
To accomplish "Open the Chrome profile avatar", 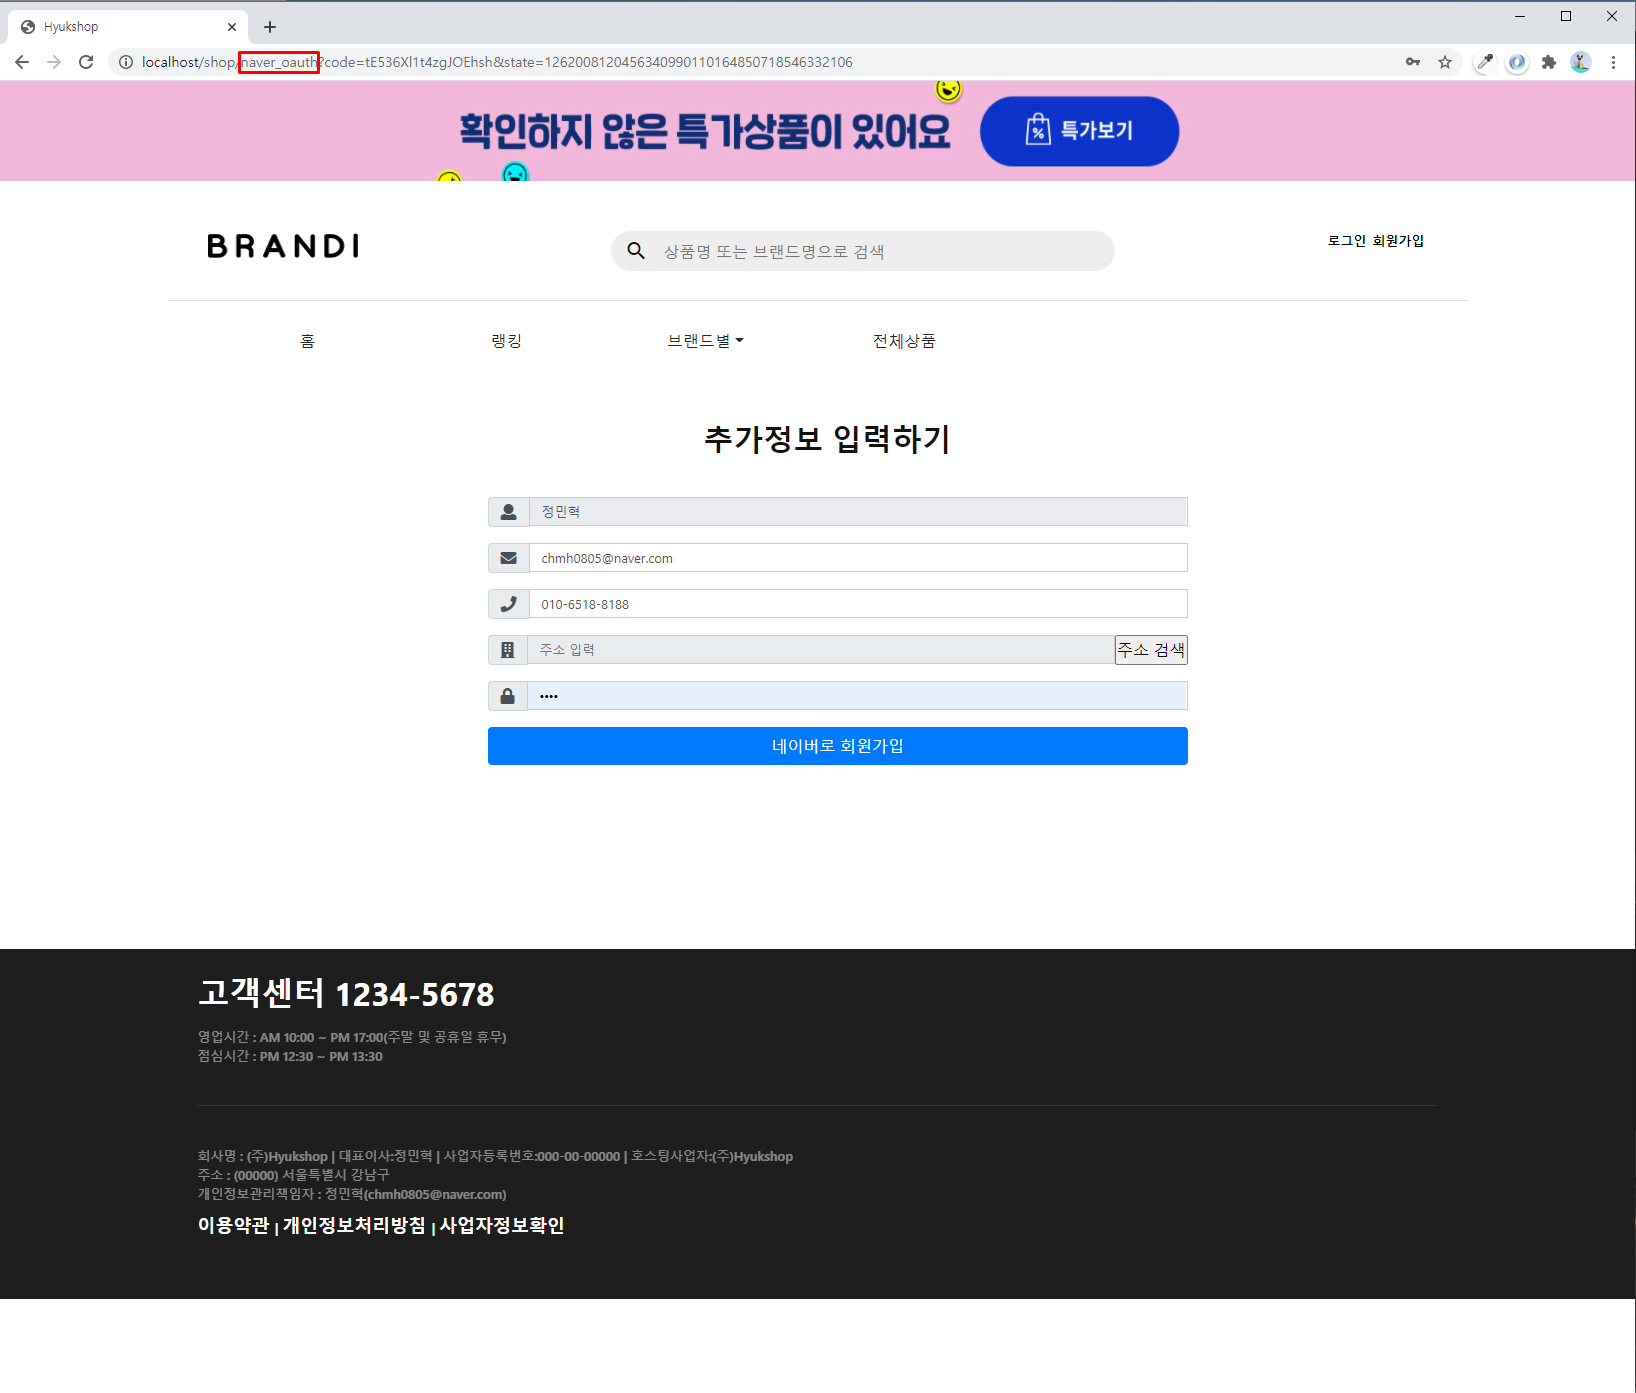I will pyautogui.click(x=1581, y=62).
